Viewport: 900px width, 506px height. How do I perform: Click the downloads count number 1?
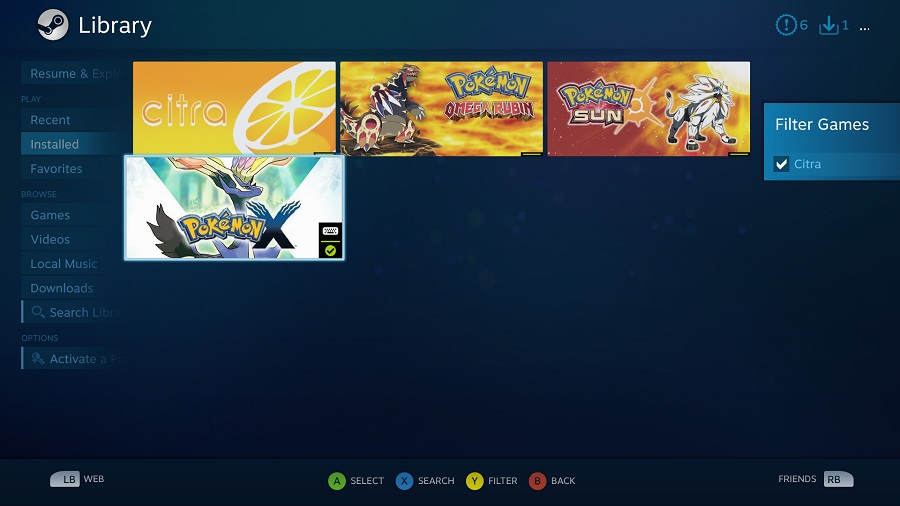845,25
